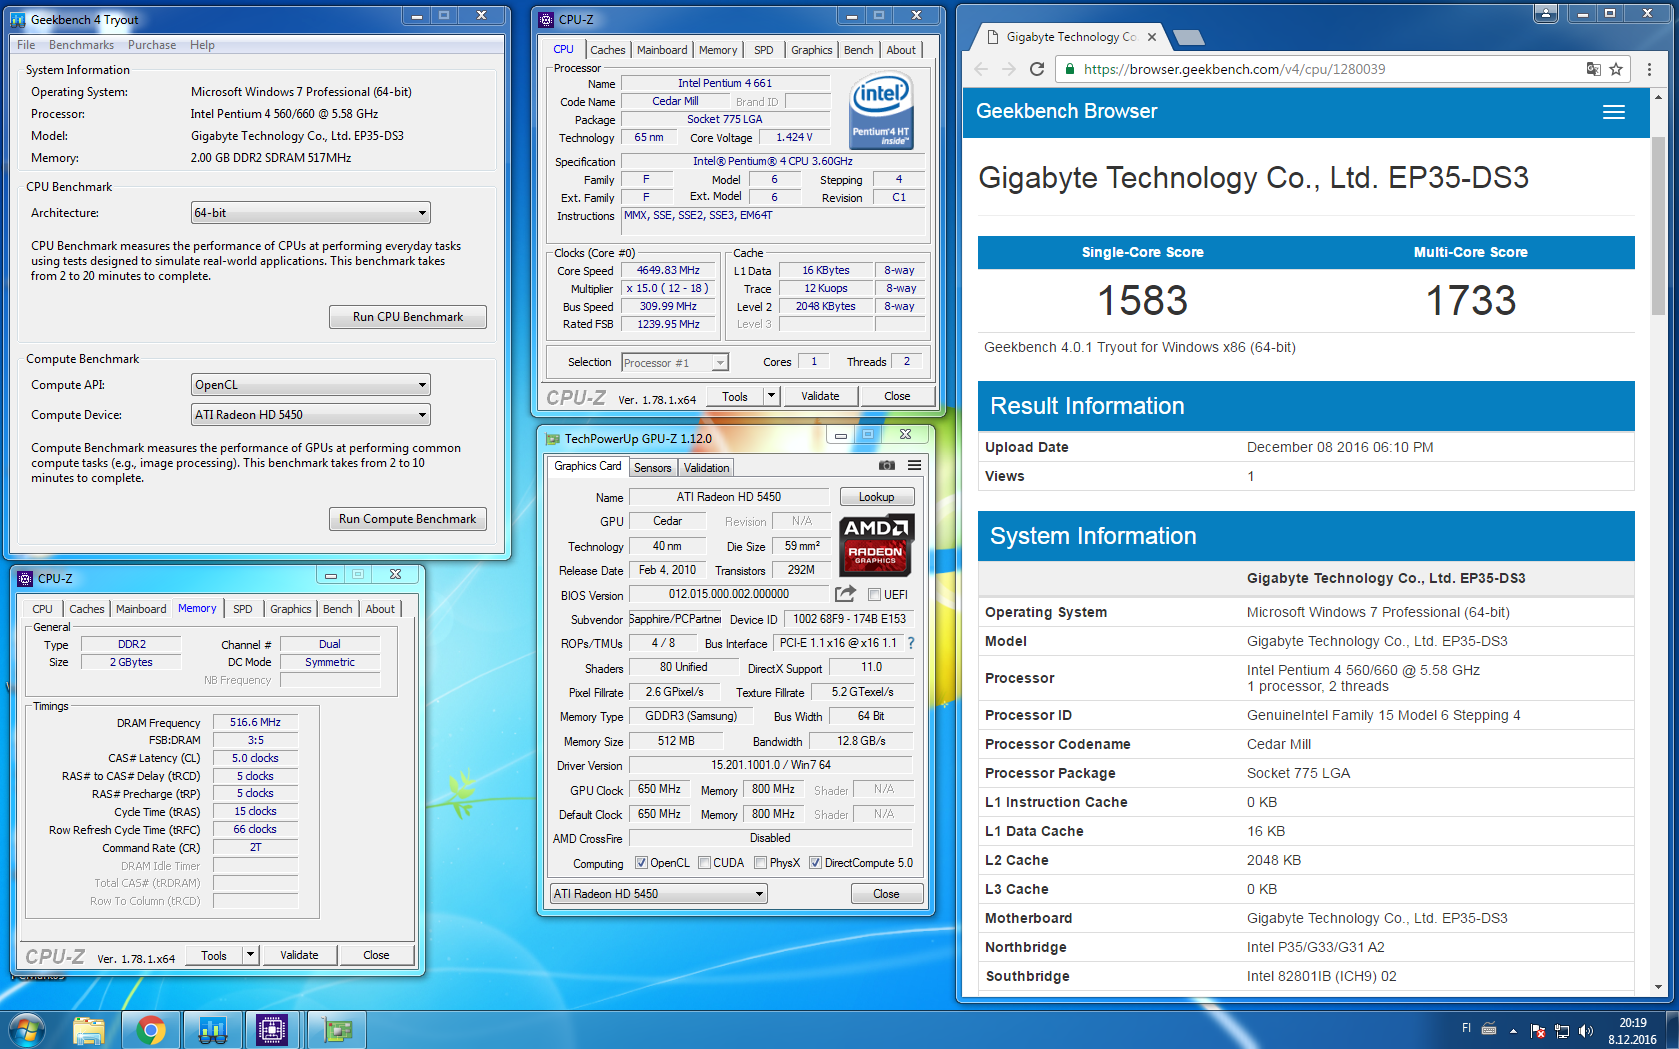Click the Bus Interface question mark icon

click(x=911, y=643)
